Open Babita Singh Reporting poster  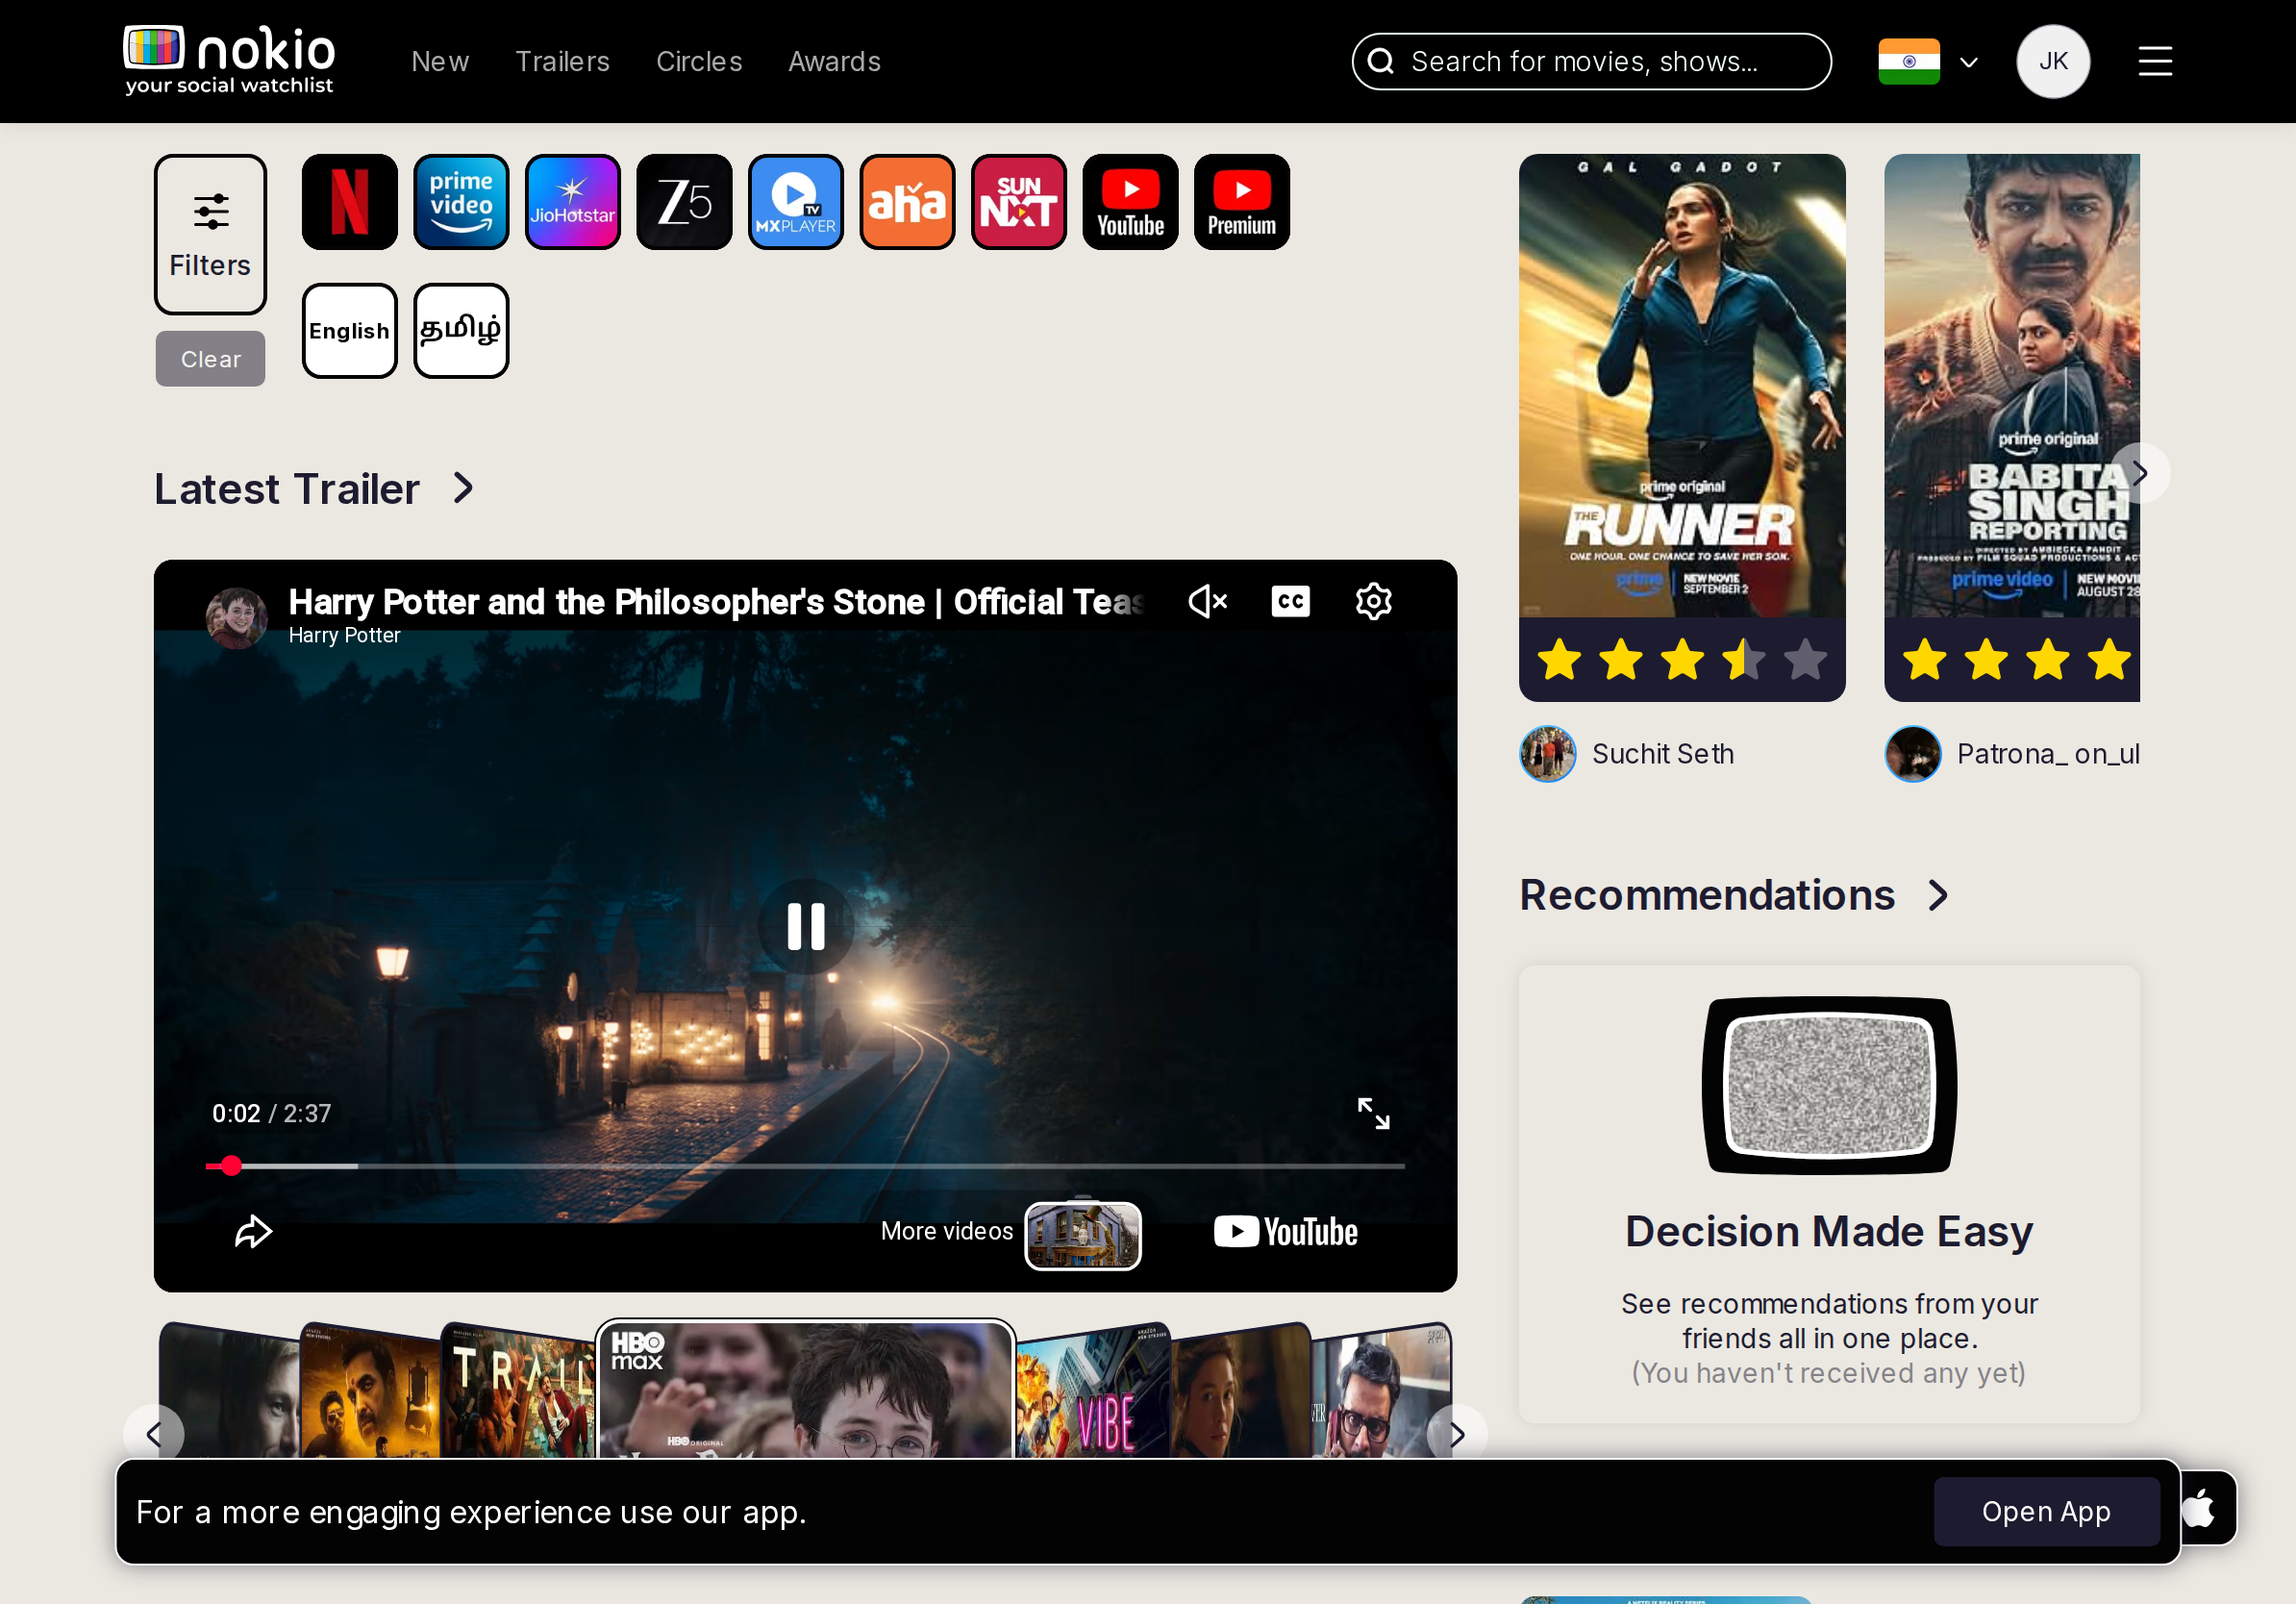pos(2012,385)
